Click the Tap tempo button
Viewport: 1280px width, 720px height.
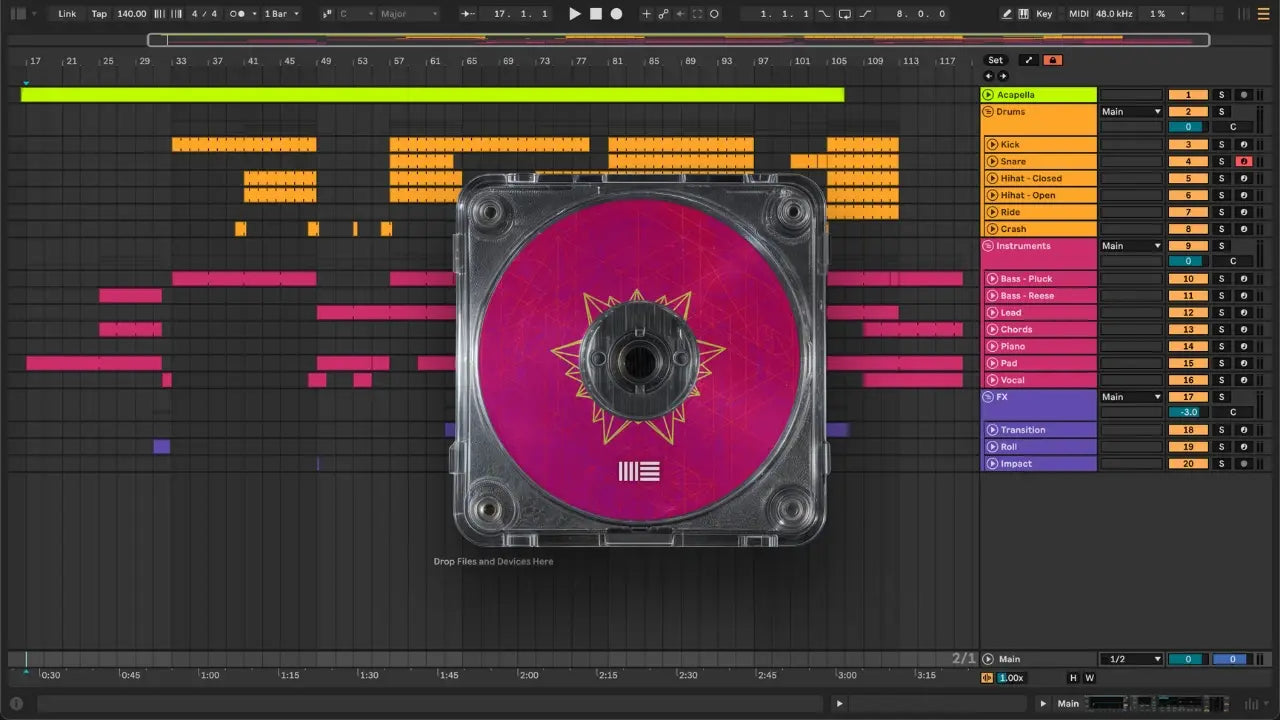coord(99,14)
